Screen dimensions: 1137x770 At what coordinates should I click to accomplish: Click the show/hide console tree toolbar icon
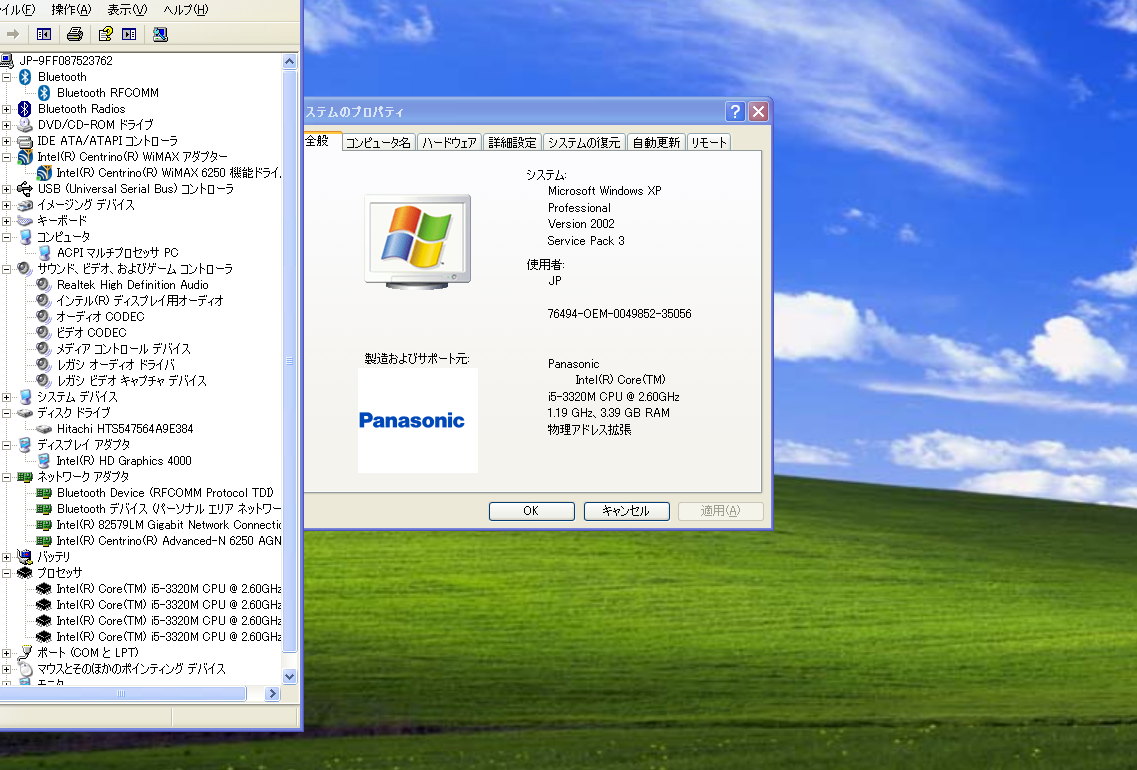click(x=44, y=34)
